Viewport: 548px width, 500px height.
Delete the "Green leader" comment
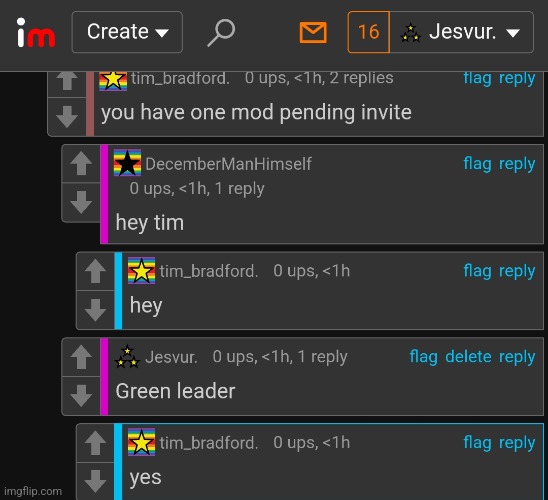pos(468,357)
